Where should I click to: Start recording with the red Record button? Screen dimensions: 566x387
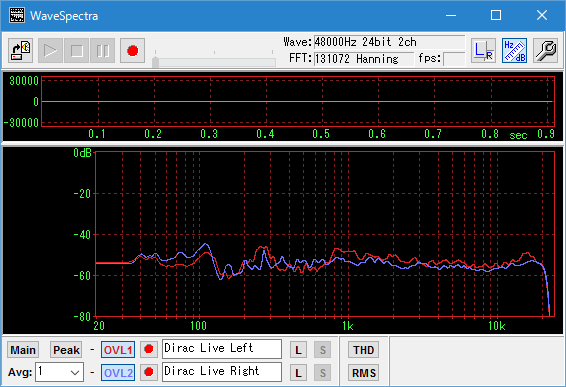pyautogui.click(x=132, y=51)
